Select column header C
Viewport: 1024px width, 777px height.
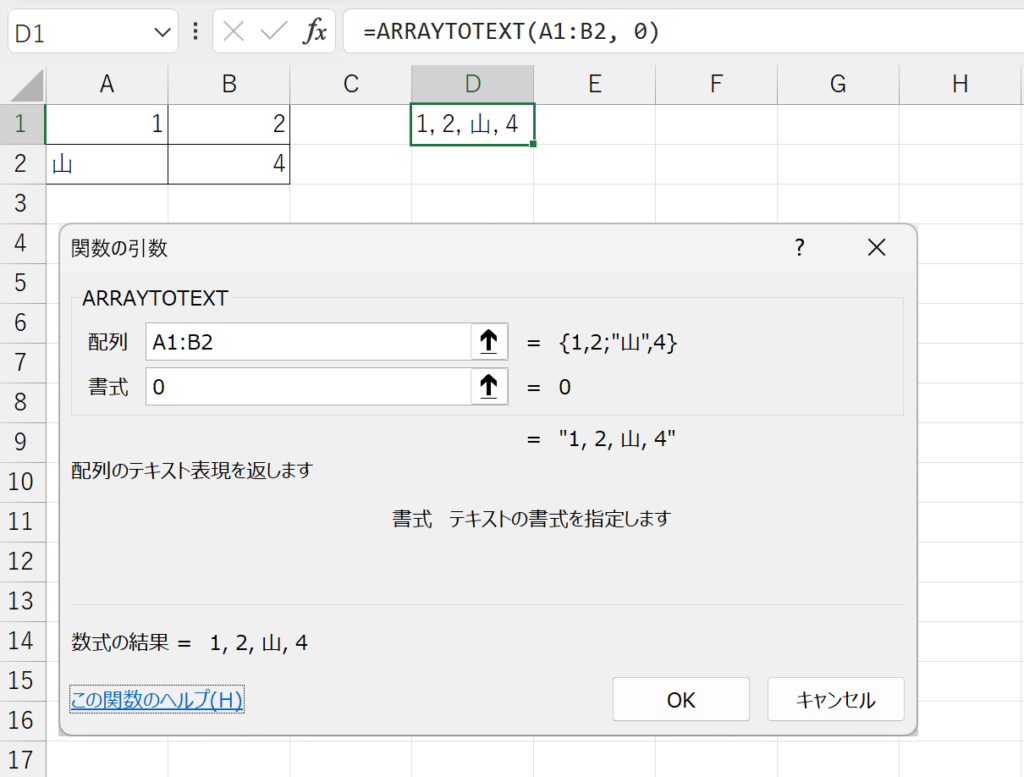350,84
